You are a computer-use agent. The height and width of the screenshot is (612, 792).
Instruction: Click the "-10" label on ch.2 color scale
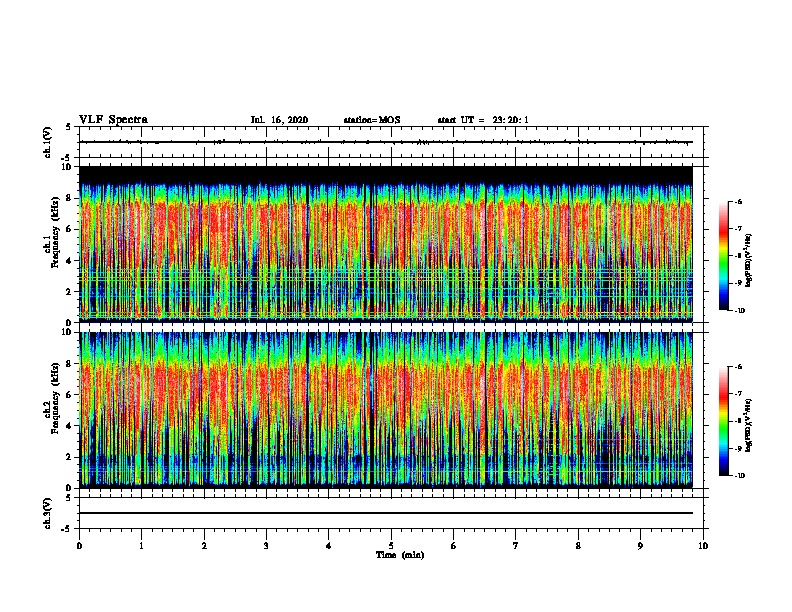[x=739, y=475]
